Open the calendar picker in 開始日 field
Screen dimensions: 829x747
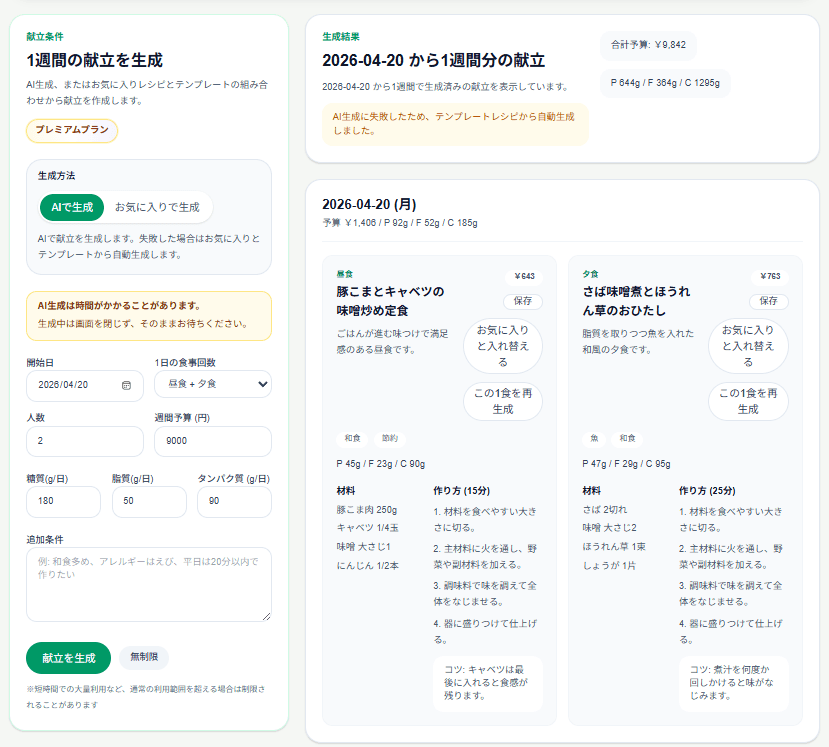[x=126, y=385]
